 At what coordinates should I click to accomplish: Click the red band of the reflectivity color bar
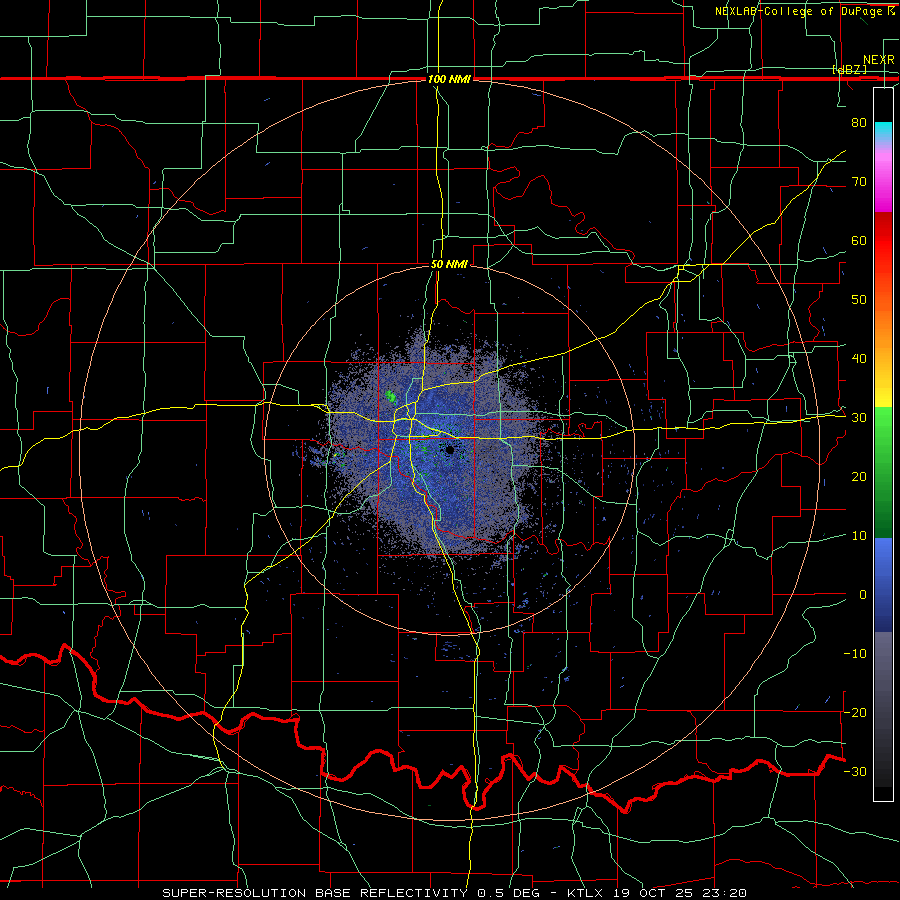tap(883, 241)
